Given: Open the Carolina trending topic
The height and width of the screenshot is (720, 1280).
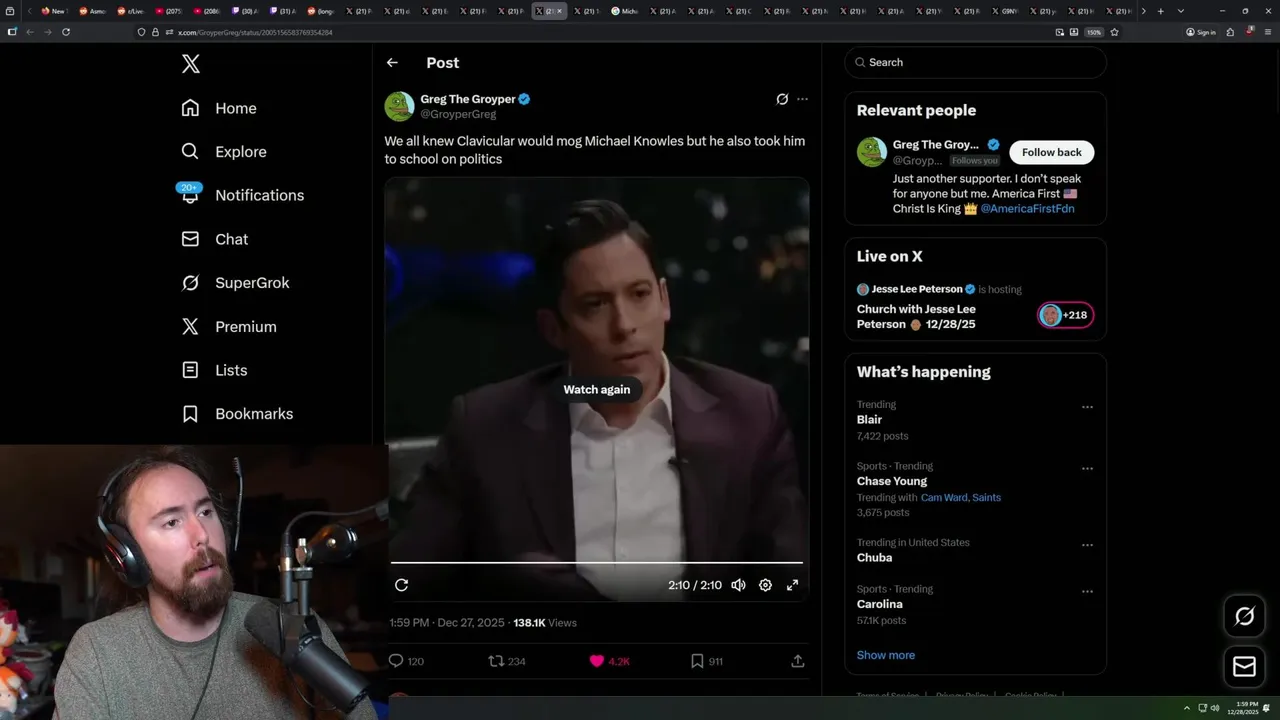Looking at the screenshot, I should click(x=880, y=604).
